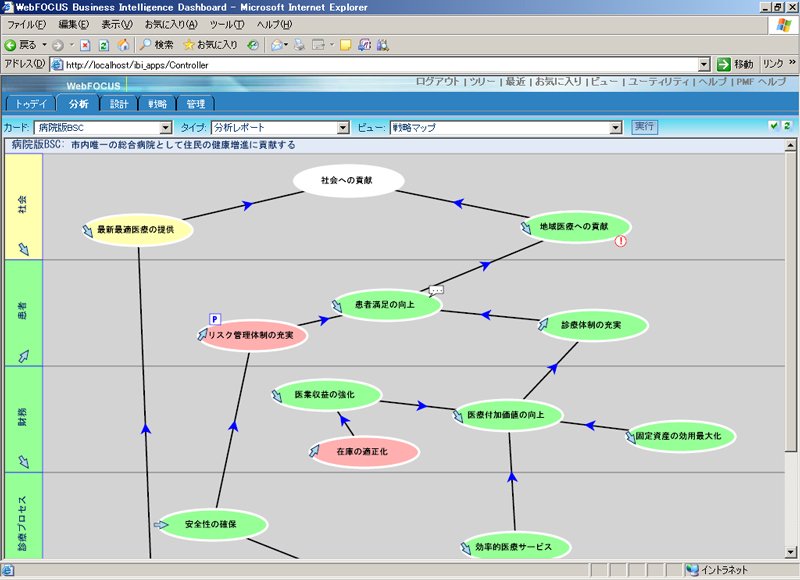Click the trend arrow icon on 最新最適医療の提供
Viewport: 800px width, 580px height.
tap(88, 231)
